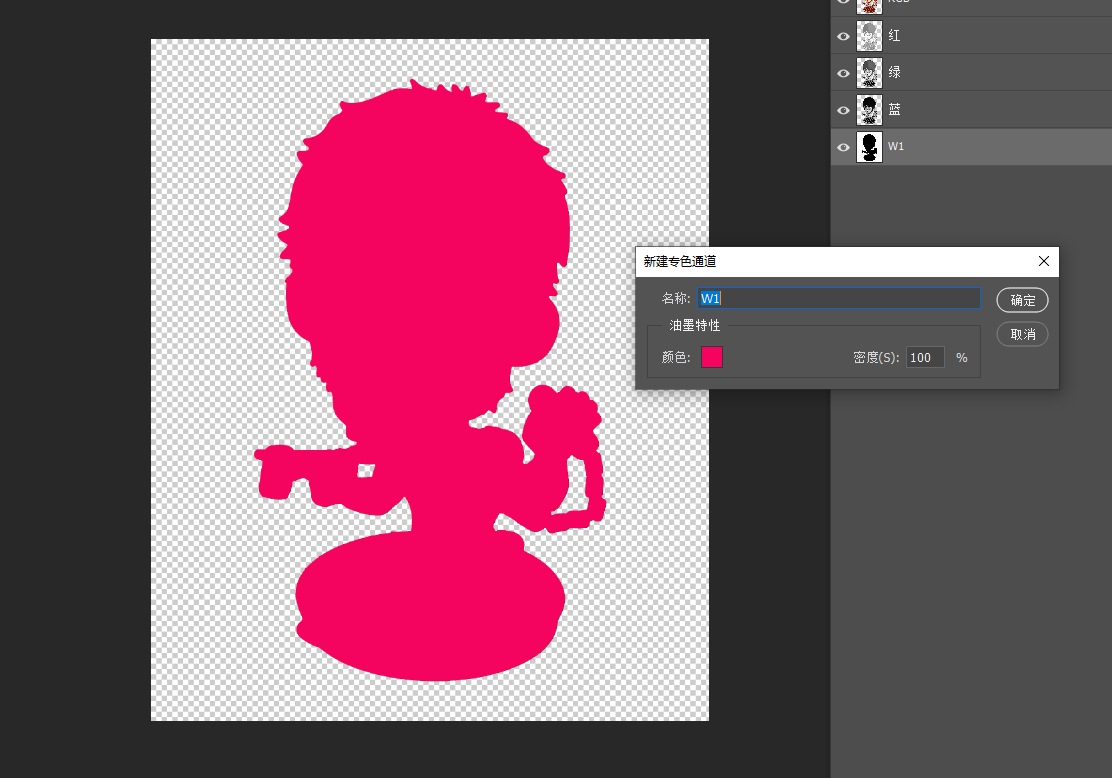Confirm dialog with the 确定 button
1112x778 pixels.
coord(1022,300)
